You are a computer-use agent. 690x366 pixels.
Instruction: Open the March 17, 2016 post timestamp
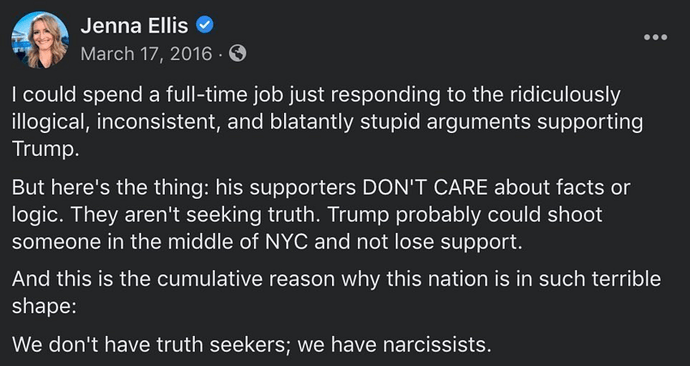(146, 54)
